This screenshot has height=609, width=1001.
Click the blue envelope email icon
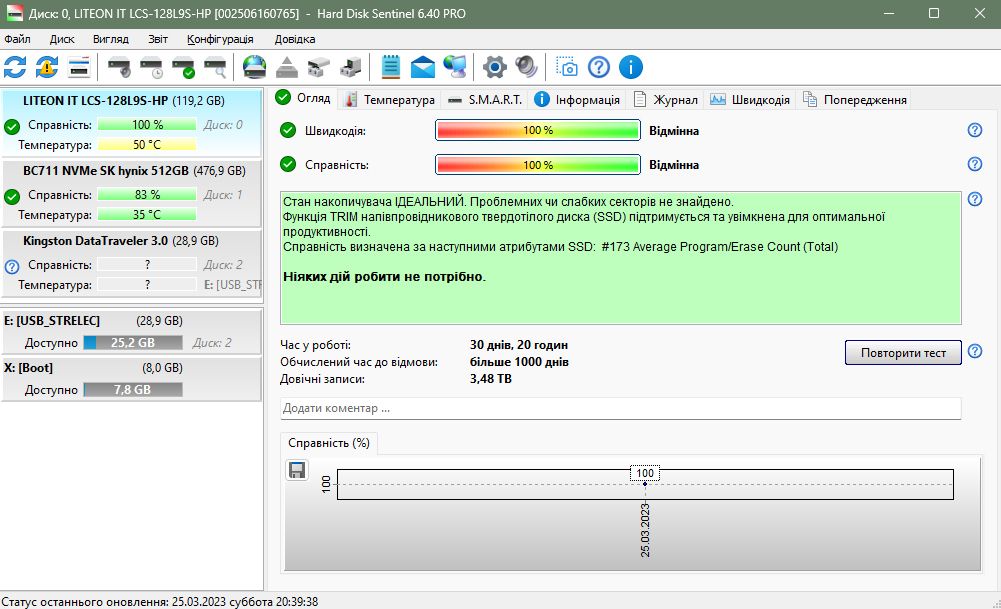(x=423, y=67)
